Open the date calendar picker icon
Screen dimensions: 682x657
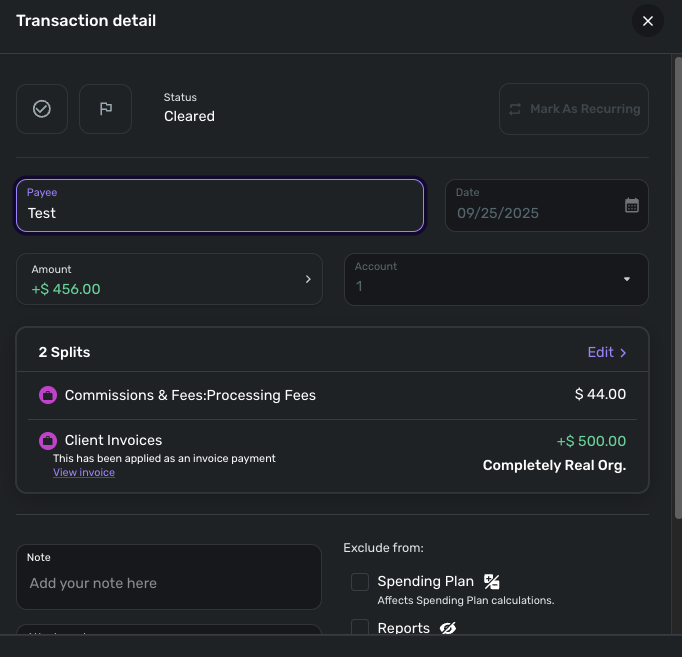pos(632,205)
